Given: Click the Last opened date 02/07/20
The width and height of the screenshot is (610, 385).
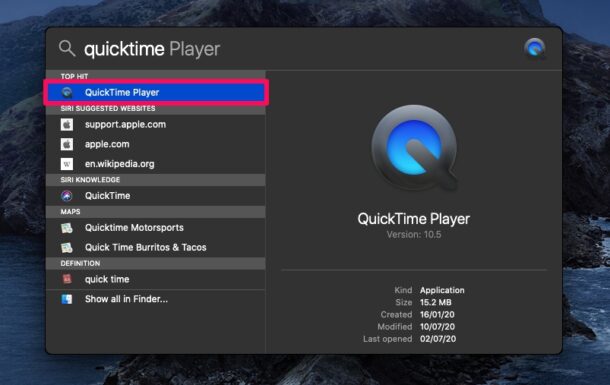Looking at the screenshot, I should click(x=438, y=339).
